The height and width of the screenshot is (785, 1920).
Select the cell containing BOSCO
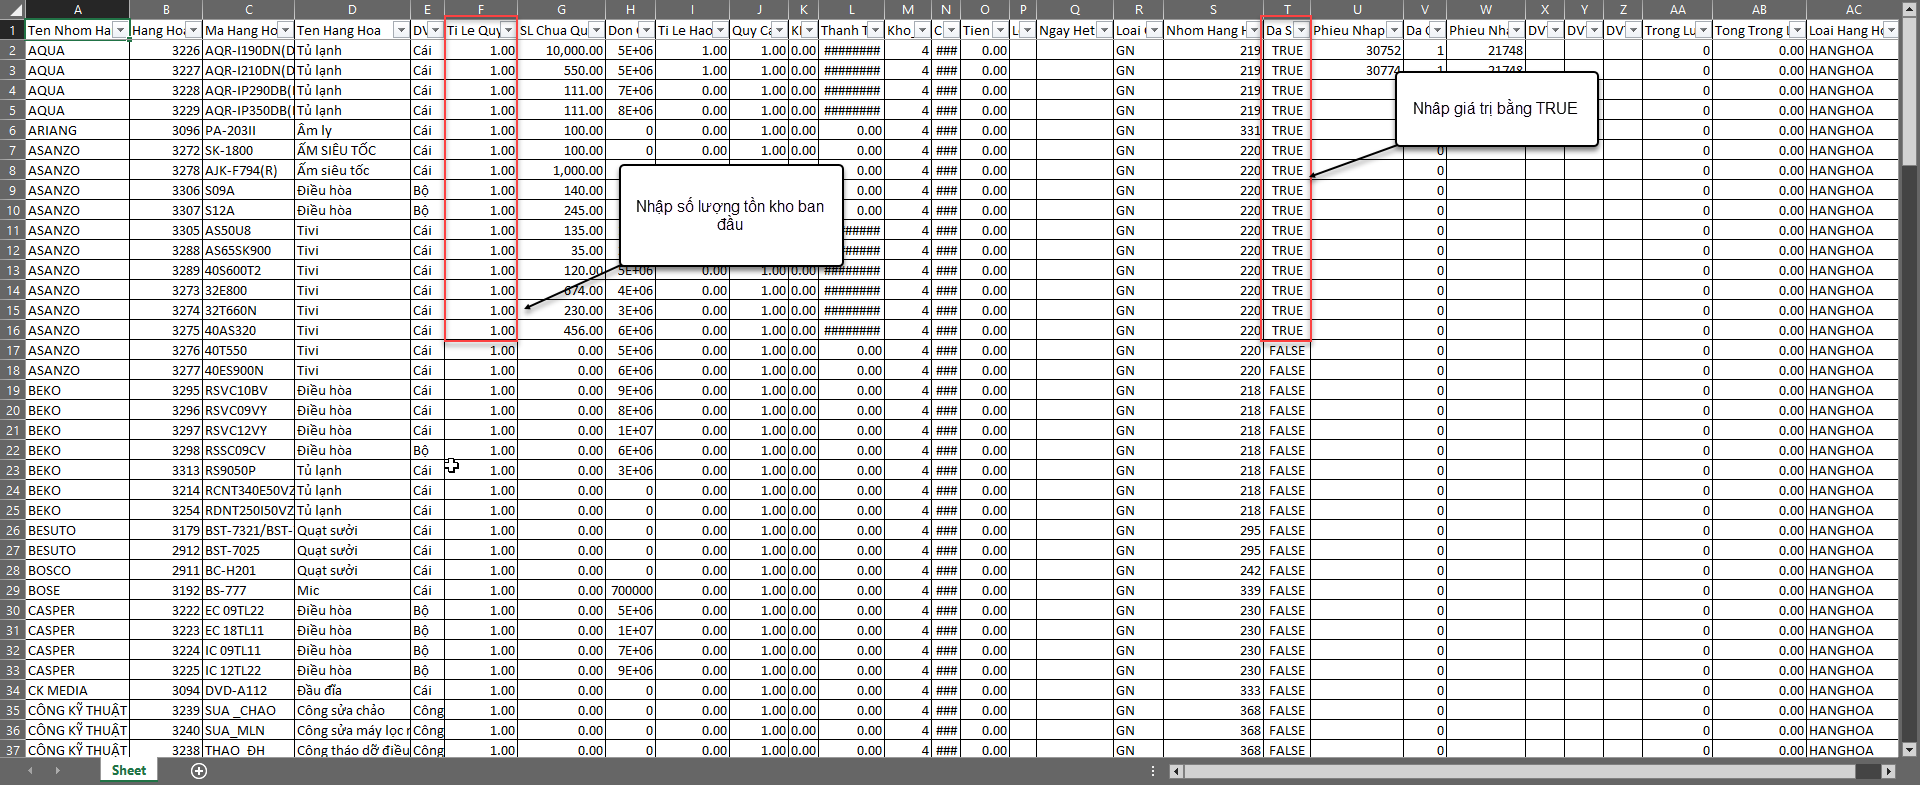(78, 570)
